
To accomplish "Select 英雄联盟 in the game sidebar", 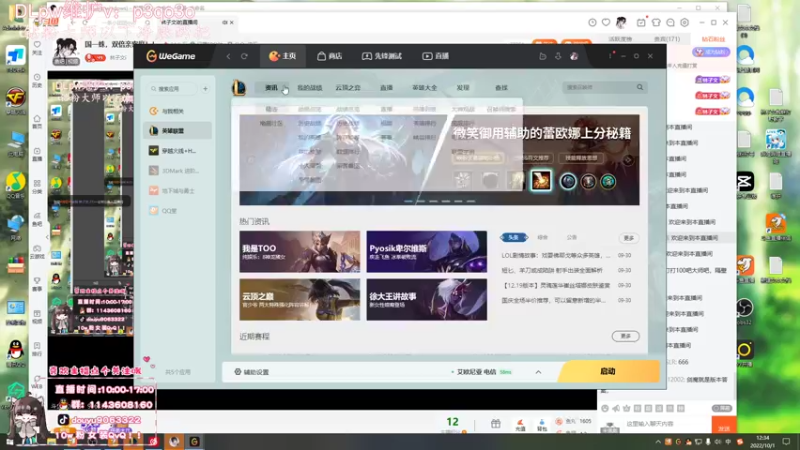I will tap(178, 131).
